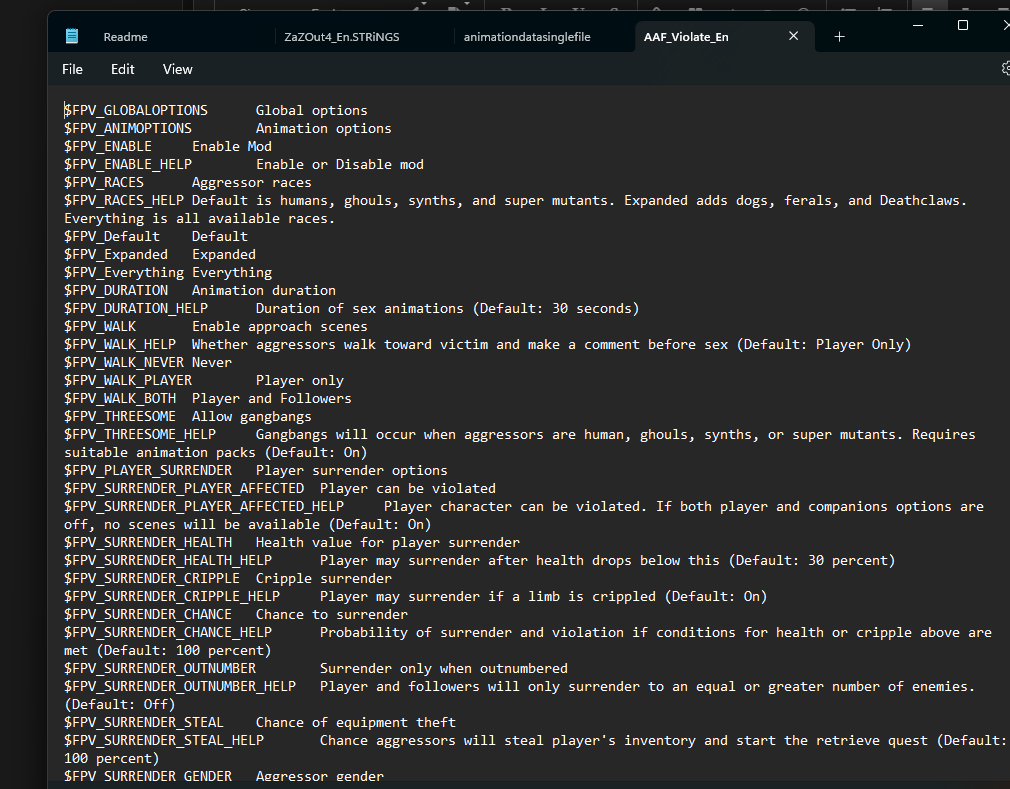Click the value 'Chance to surrender'
The width and height of the screenshot is (1010, 789).
(x=332, y=615)
